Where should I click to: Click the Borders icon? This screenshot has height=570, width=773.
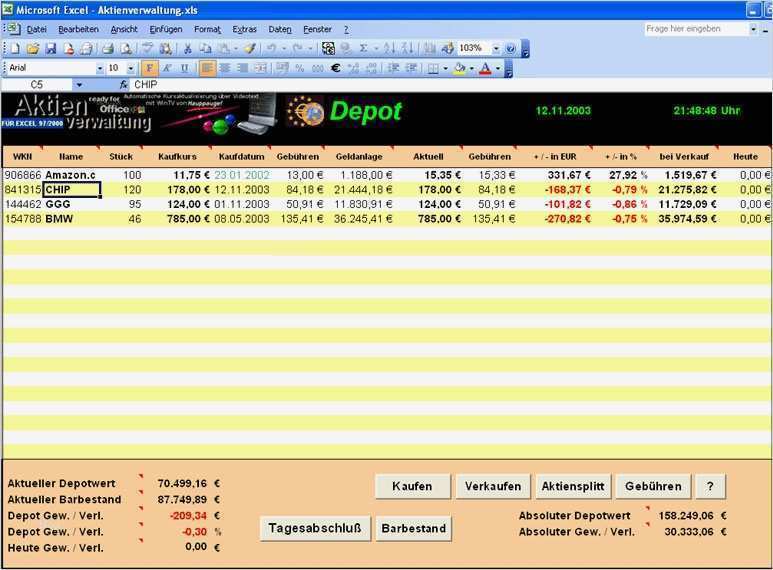point(433,68)
